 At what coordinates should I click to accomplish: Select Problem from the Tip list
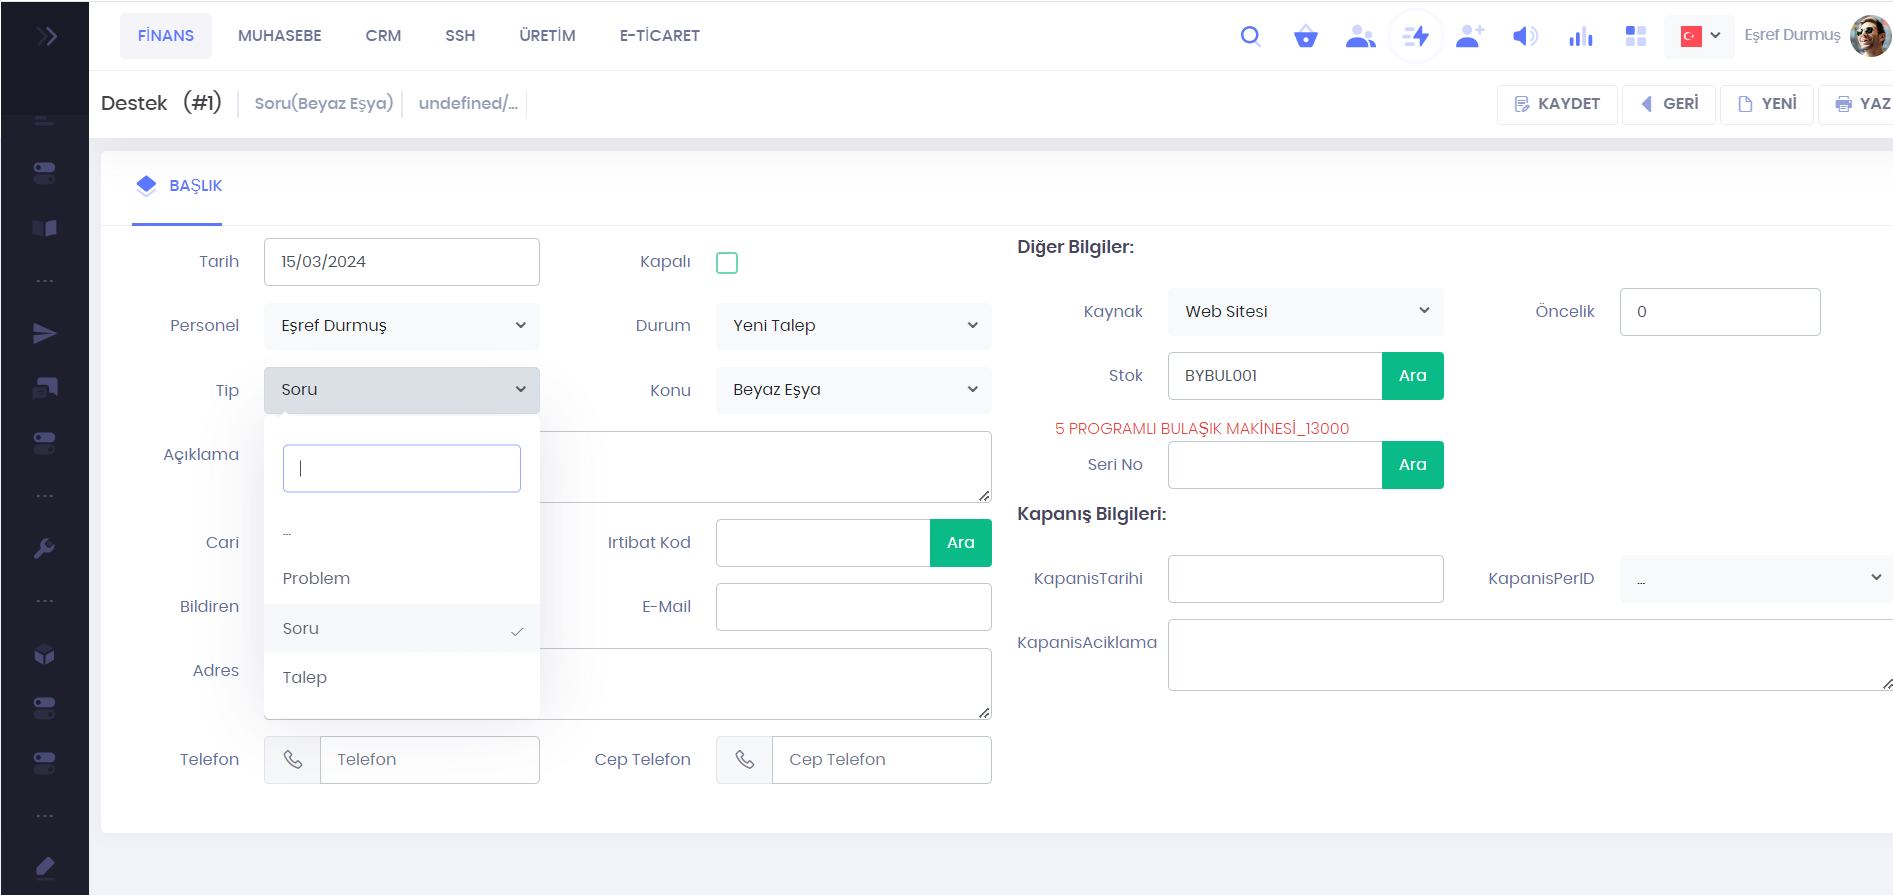316,579
